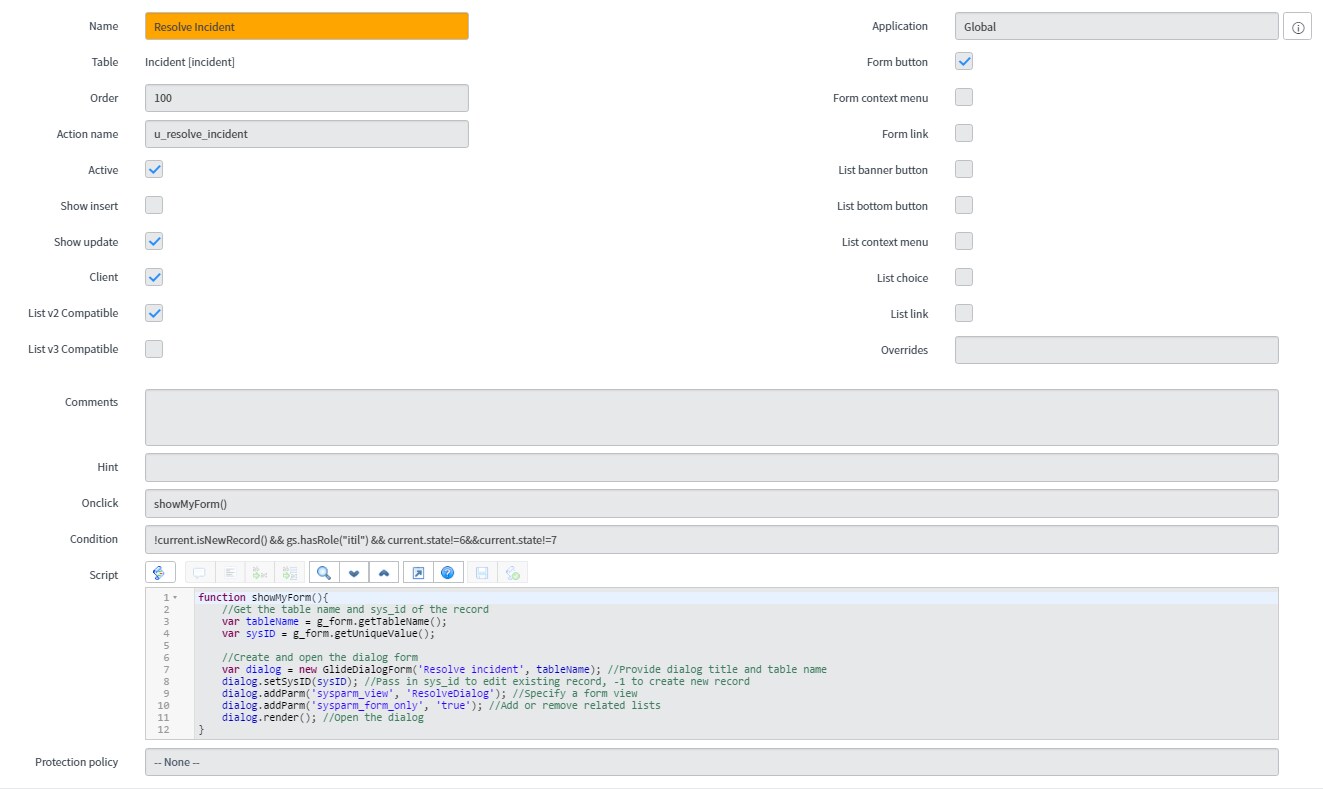Click the Application field showing Global
Viewport: 1323px width, 789px height.
(1117, 26)
